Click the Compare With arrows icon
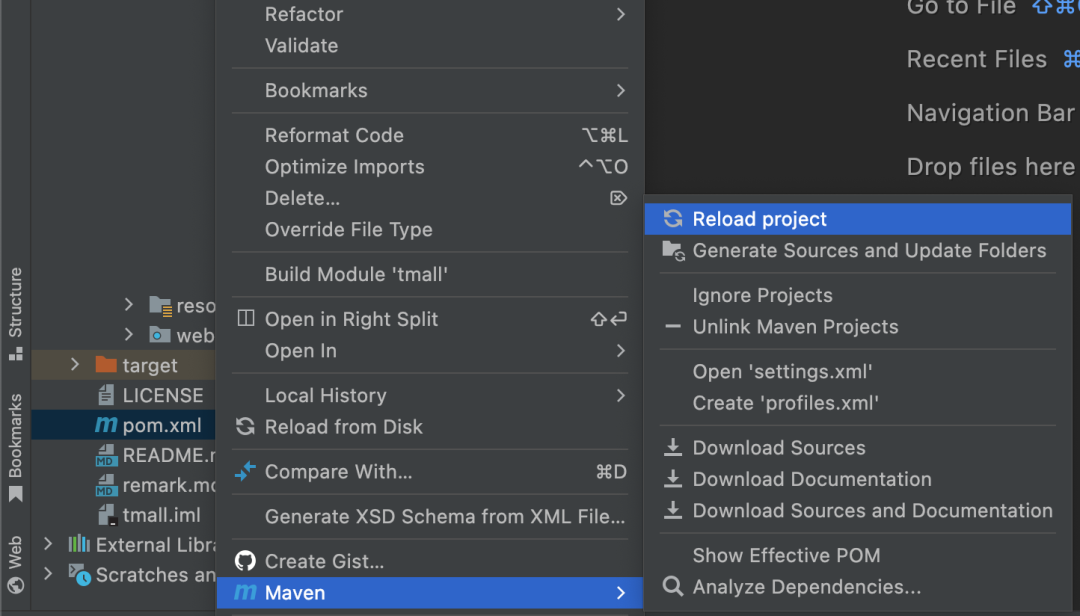This screenshot has width=1080, height=616. 245,472
